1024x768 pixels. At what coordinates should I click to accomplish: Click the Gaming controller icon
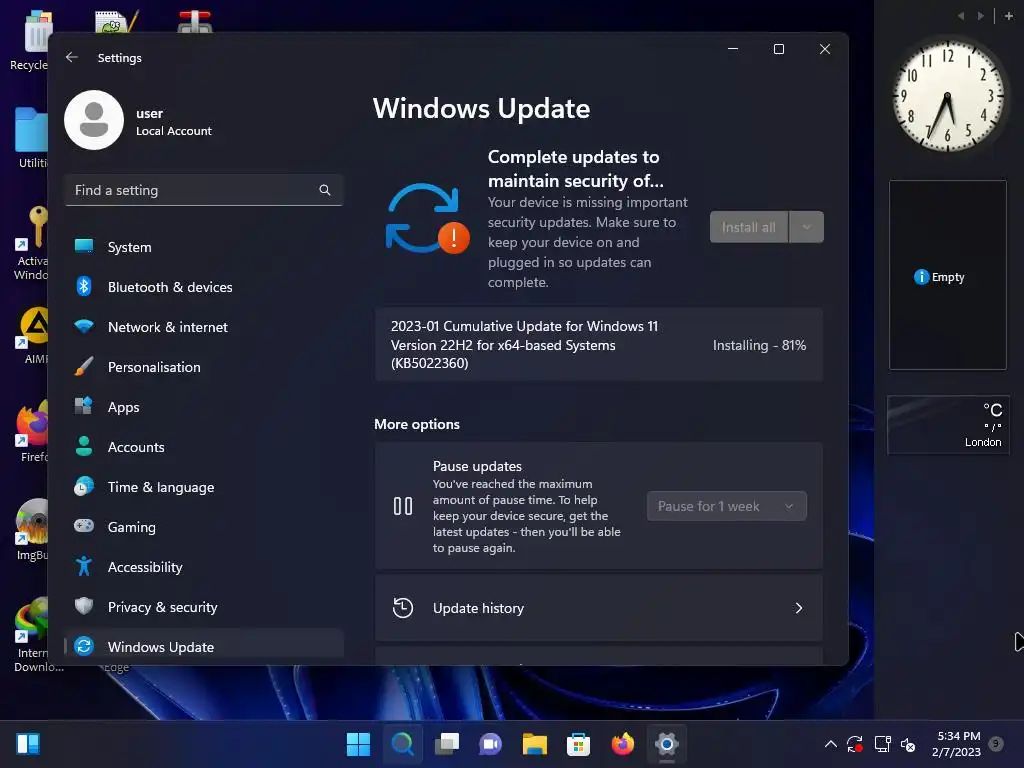tap(84, 526)
